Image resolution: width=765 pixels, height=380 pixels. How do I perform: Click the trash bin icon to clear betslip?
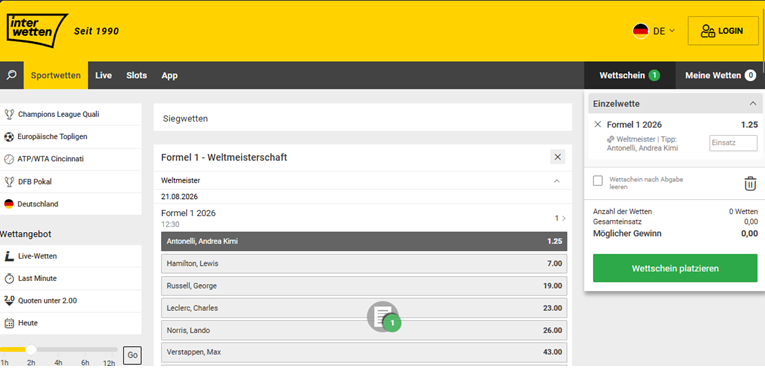tap(750, 183)
